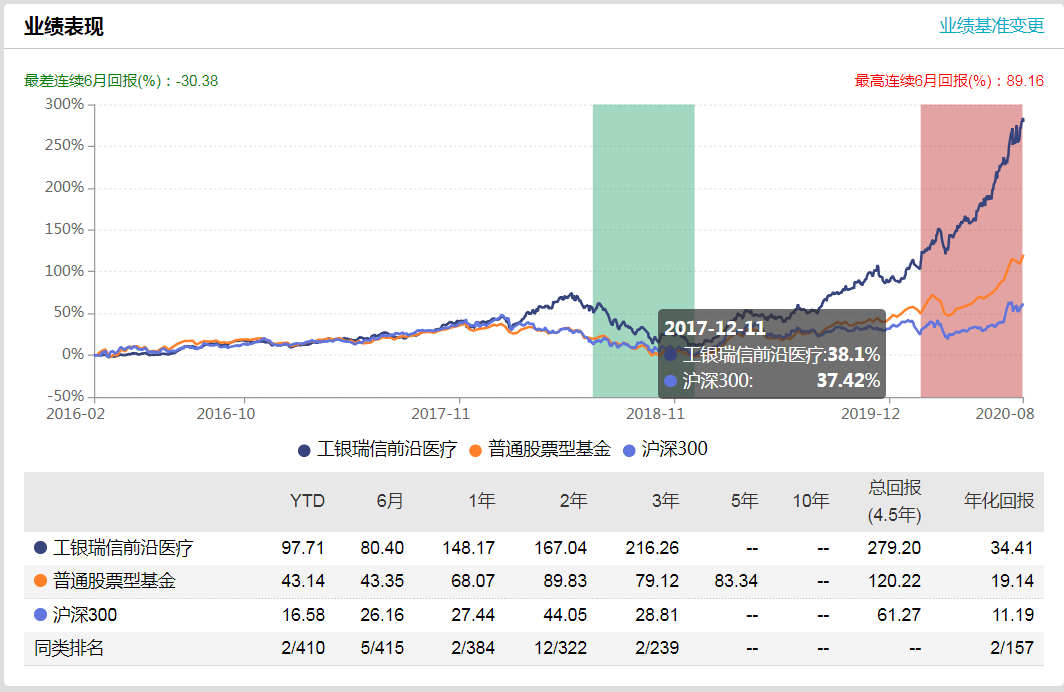Click the -50% y-axis label
The image size is (1064, 692).
coord(66,396)
